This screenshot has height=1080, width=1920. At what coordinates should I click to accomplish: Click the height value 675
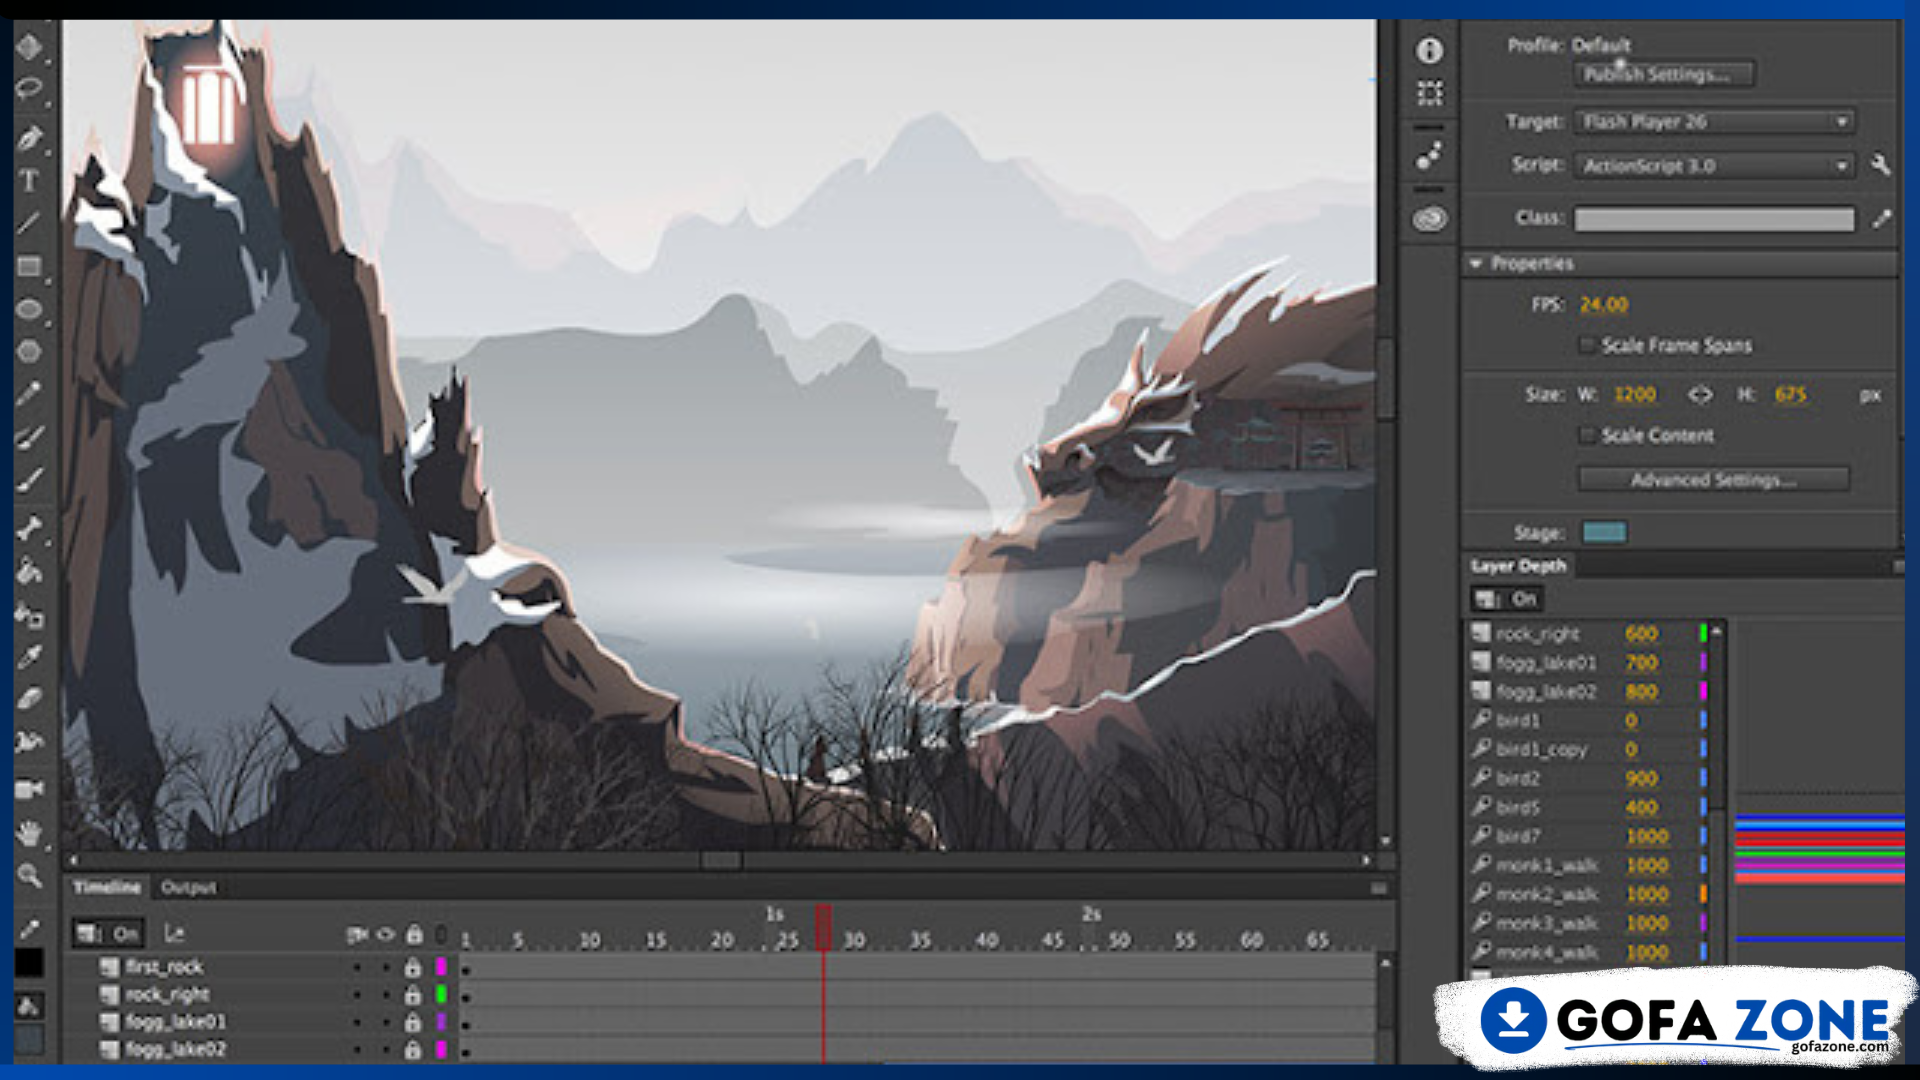click(1791, 395)
